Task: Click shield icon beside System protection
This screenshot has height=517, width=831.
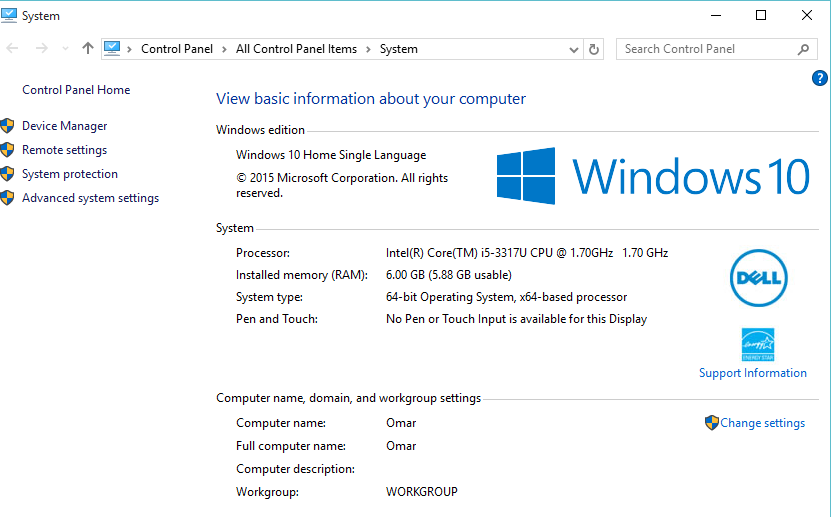Action: pyautogui.click(x=7, y=173)
